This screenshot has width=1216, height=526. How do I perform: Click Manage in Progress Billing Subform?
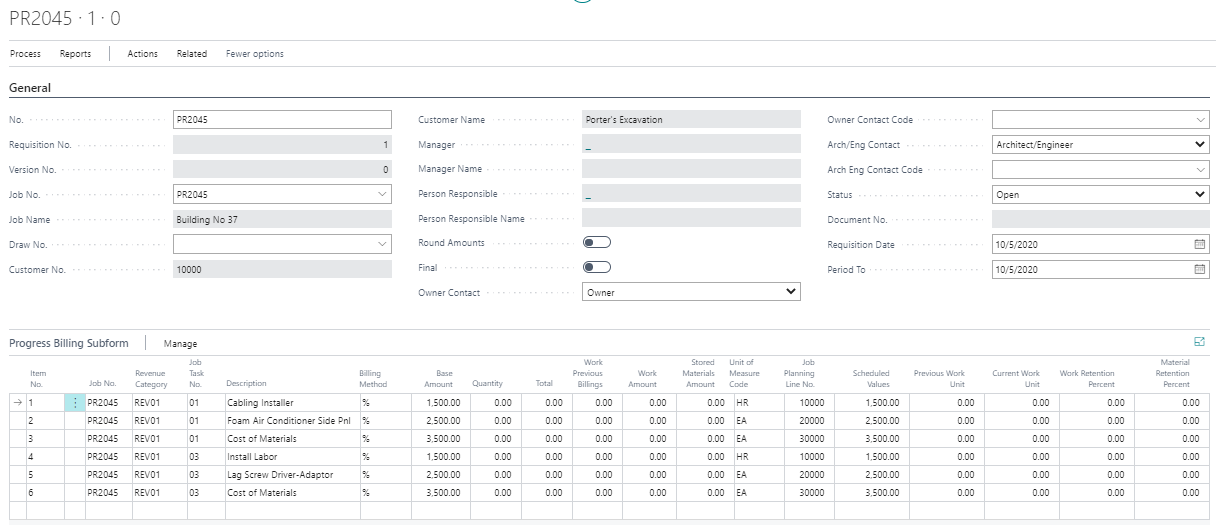point(180,343)
